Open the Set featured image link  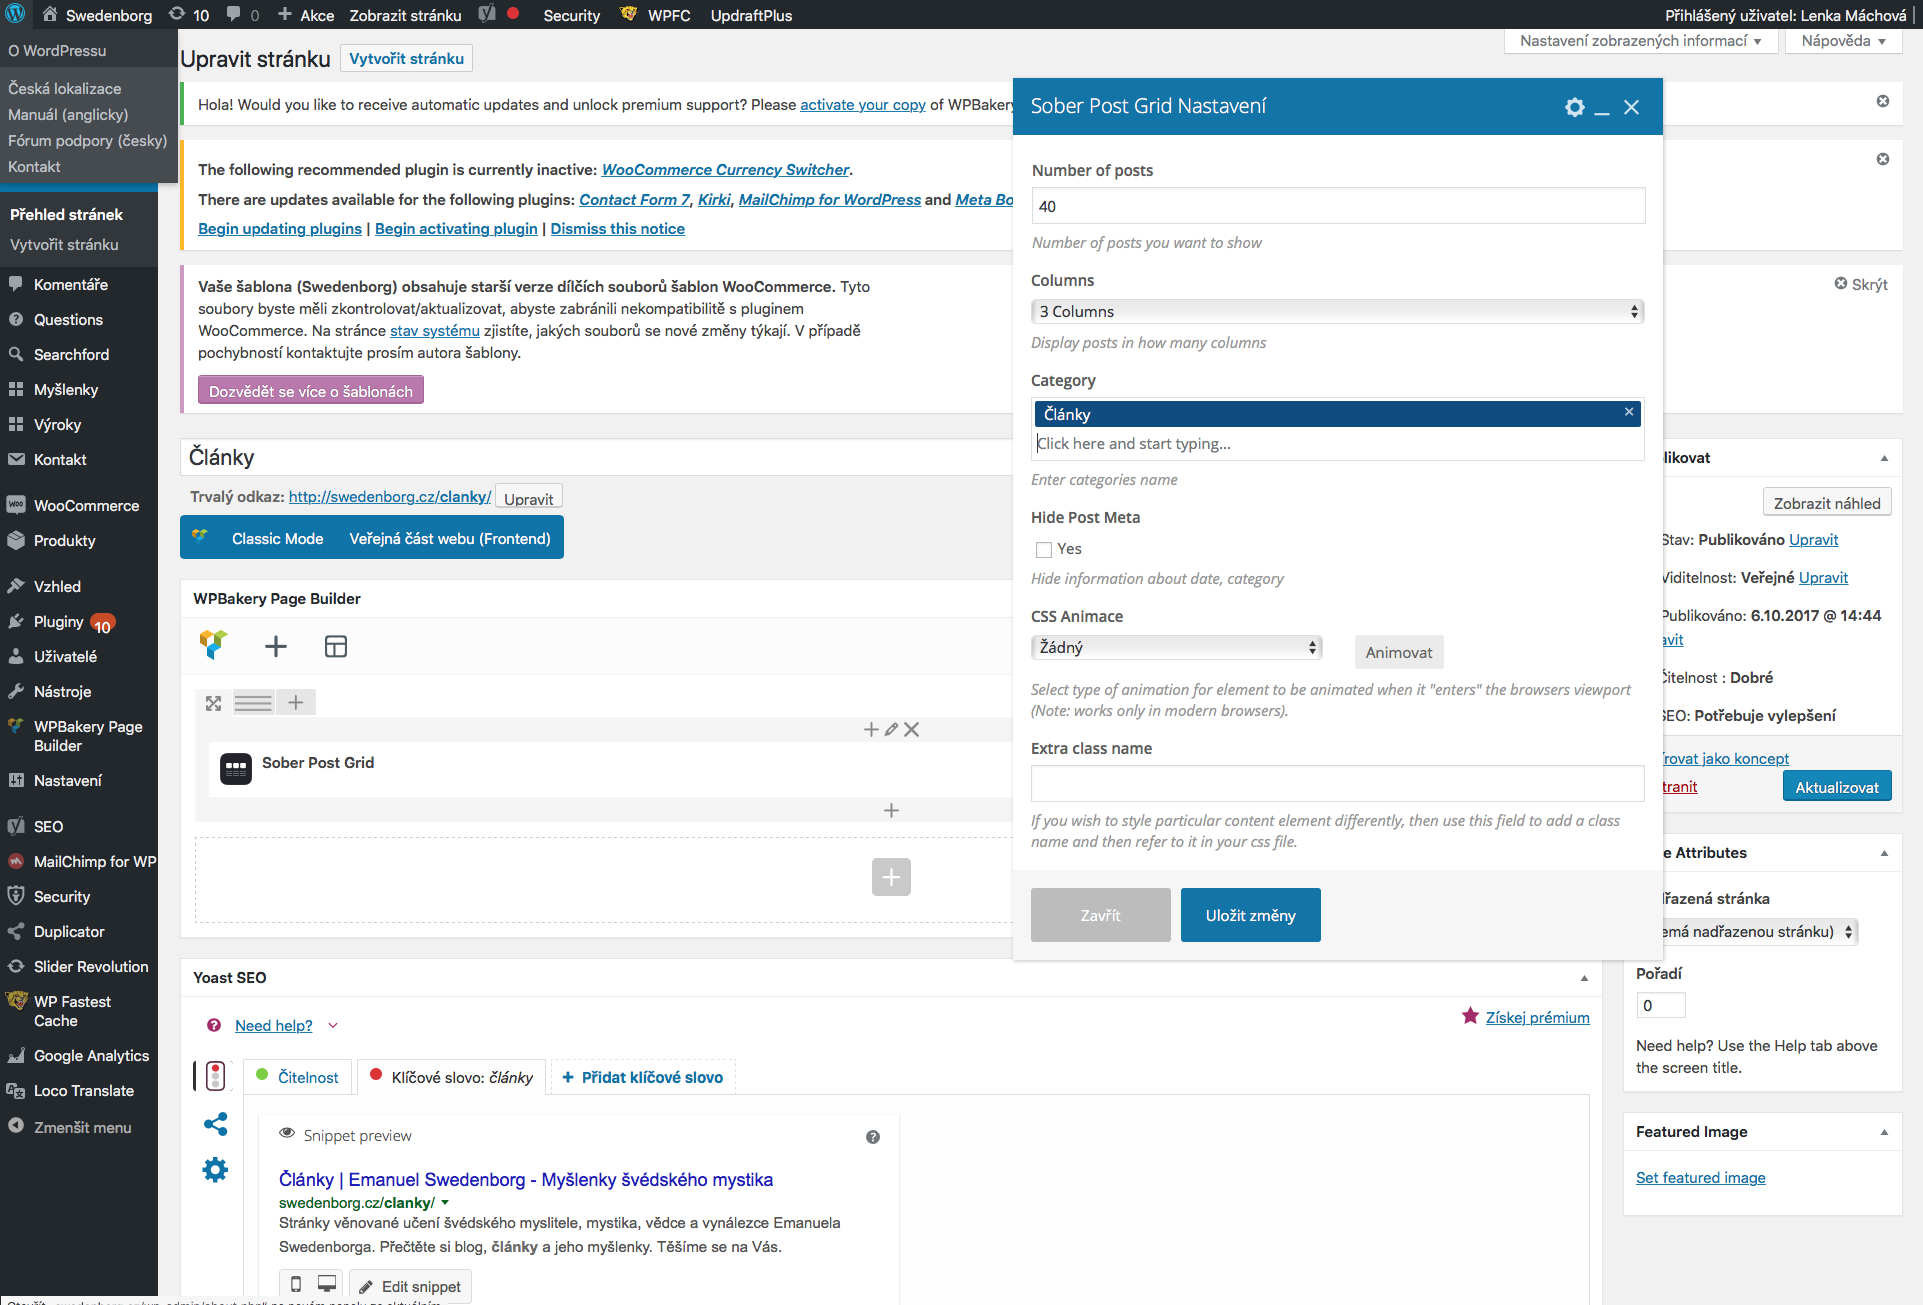[1700, 1177]
